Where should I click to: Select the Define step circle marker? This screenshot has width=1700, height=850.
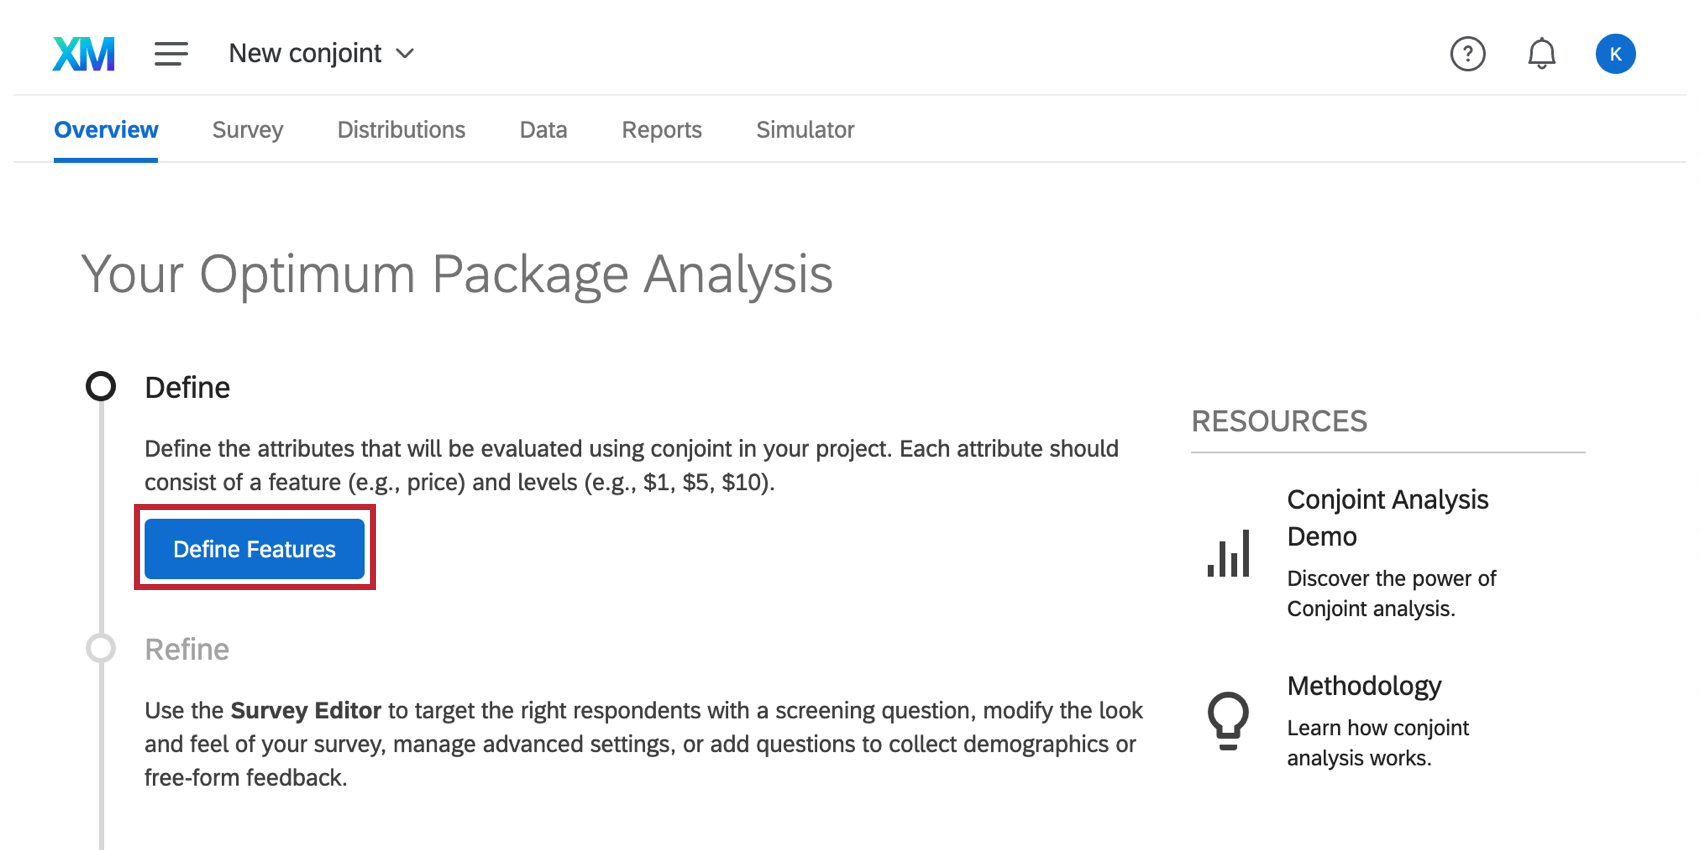click(101, 386)
